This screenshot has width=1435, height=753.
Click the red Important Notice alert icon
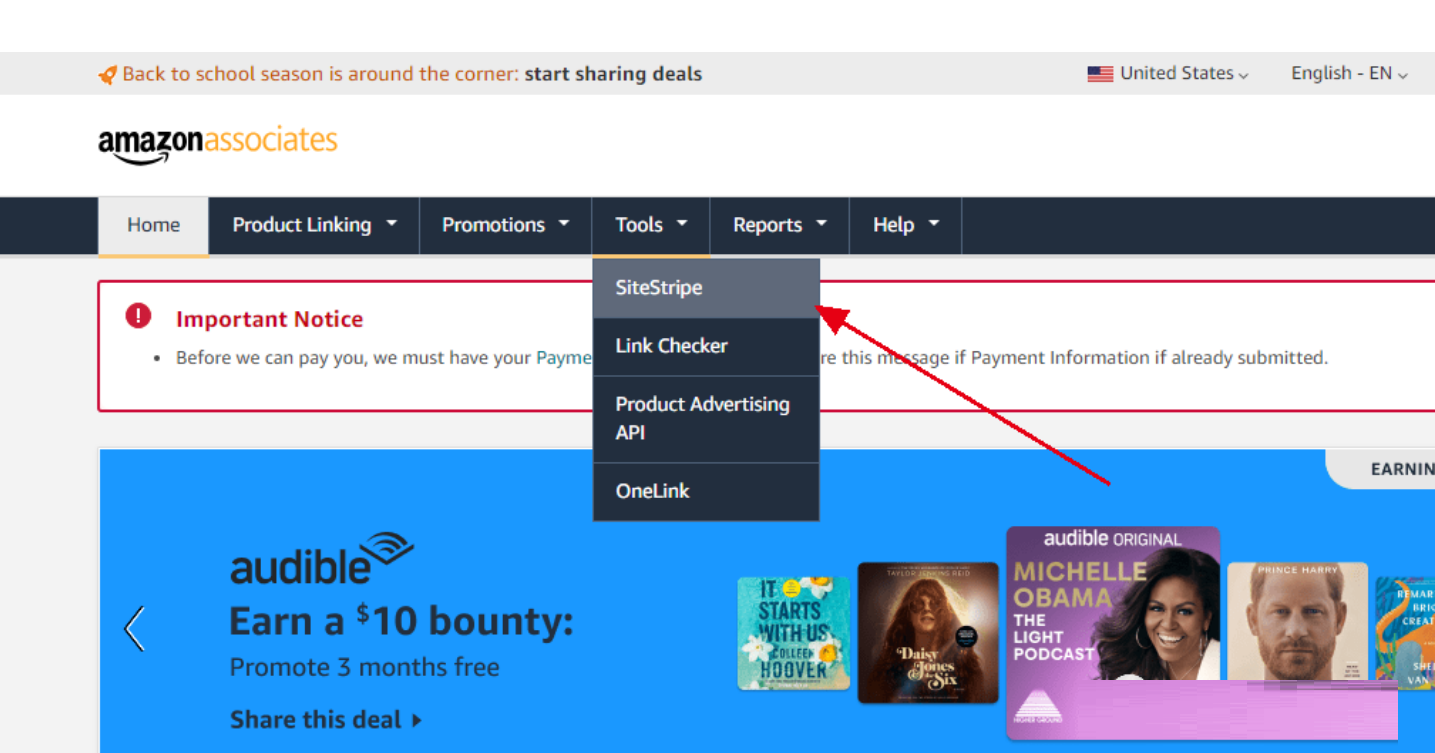coord(138,316)
